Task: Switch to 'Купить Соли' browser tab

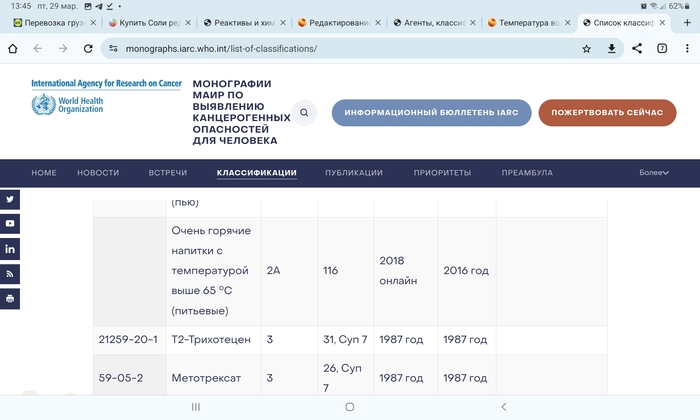Action: [x=145, y=21]
